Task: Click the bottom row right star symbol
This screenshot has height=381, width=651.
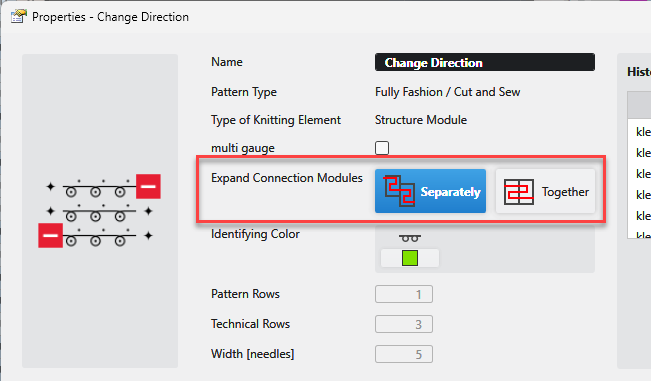Action: [x=148, y=236]
